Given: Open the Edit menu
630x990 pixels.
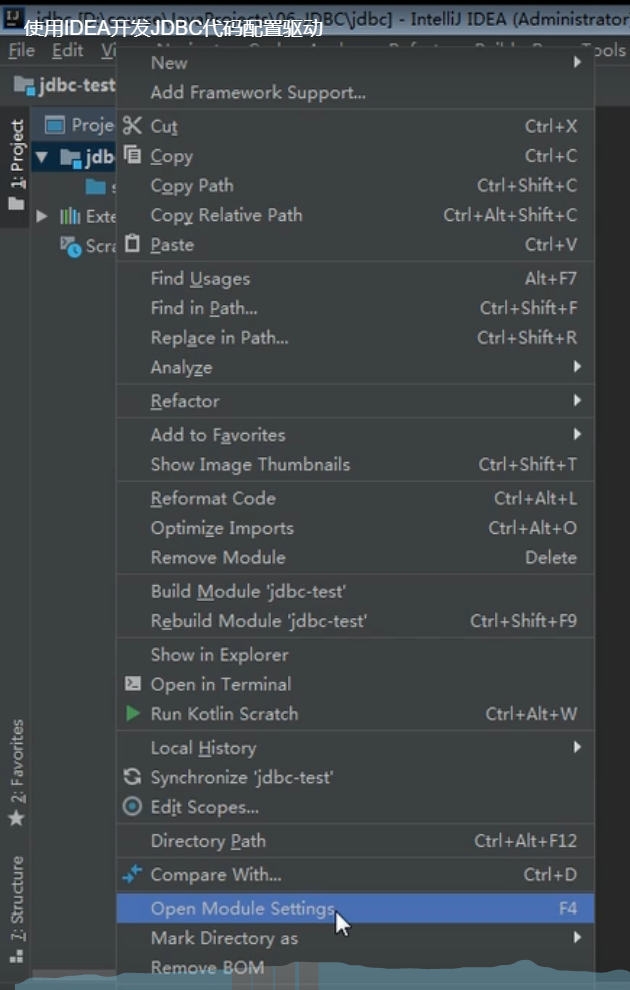Looking at the screenshot, I should pyautogui.click(x=68, y=50).
